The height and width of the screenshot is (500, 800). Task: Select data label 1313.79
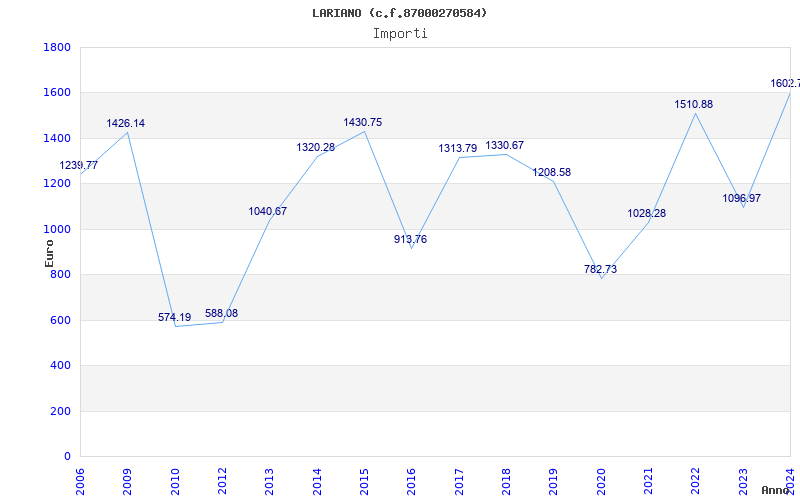(458, 148)
